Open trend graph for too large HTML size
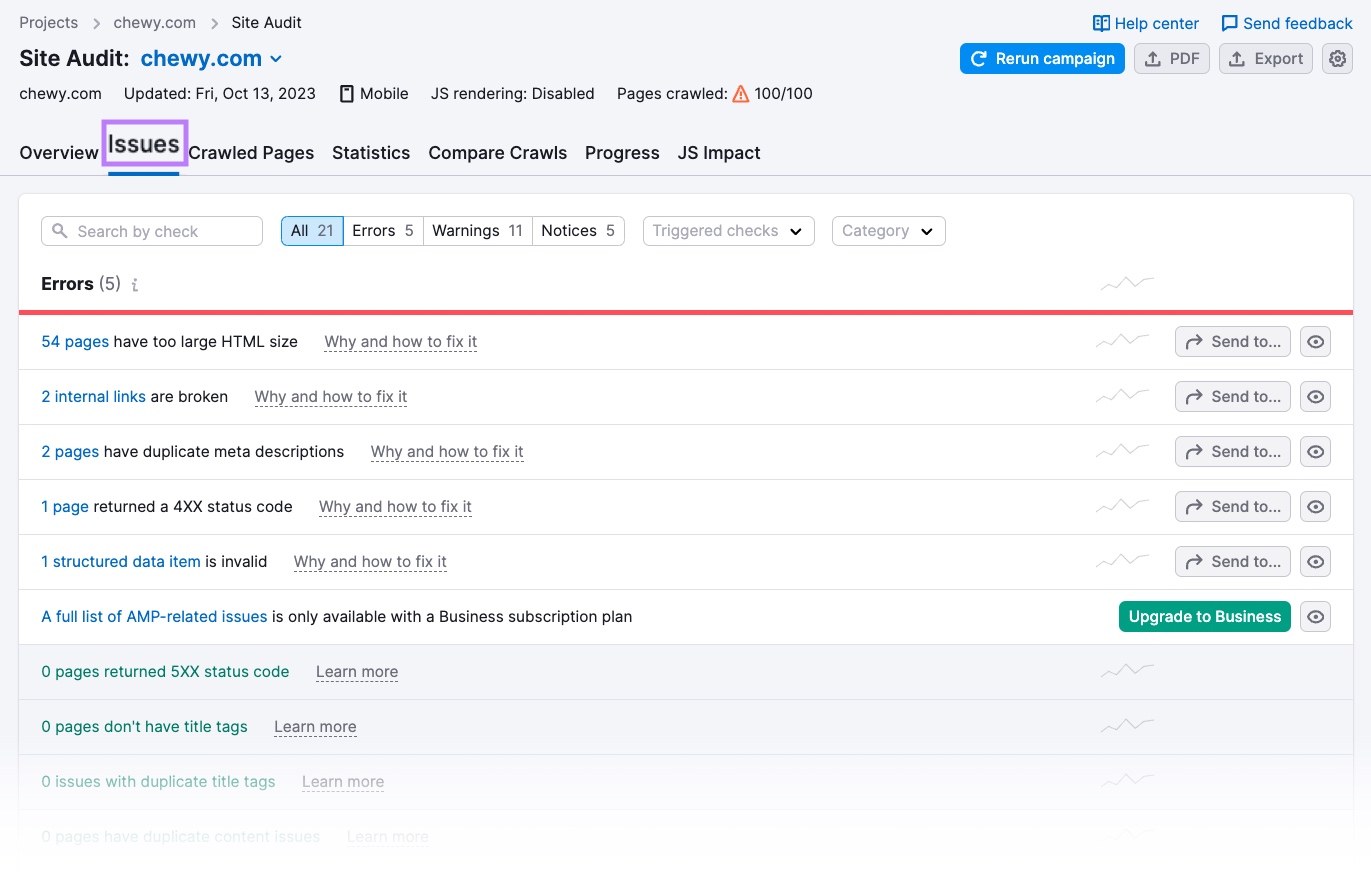The image size is (1371, 875). (x=1122, y=341)
